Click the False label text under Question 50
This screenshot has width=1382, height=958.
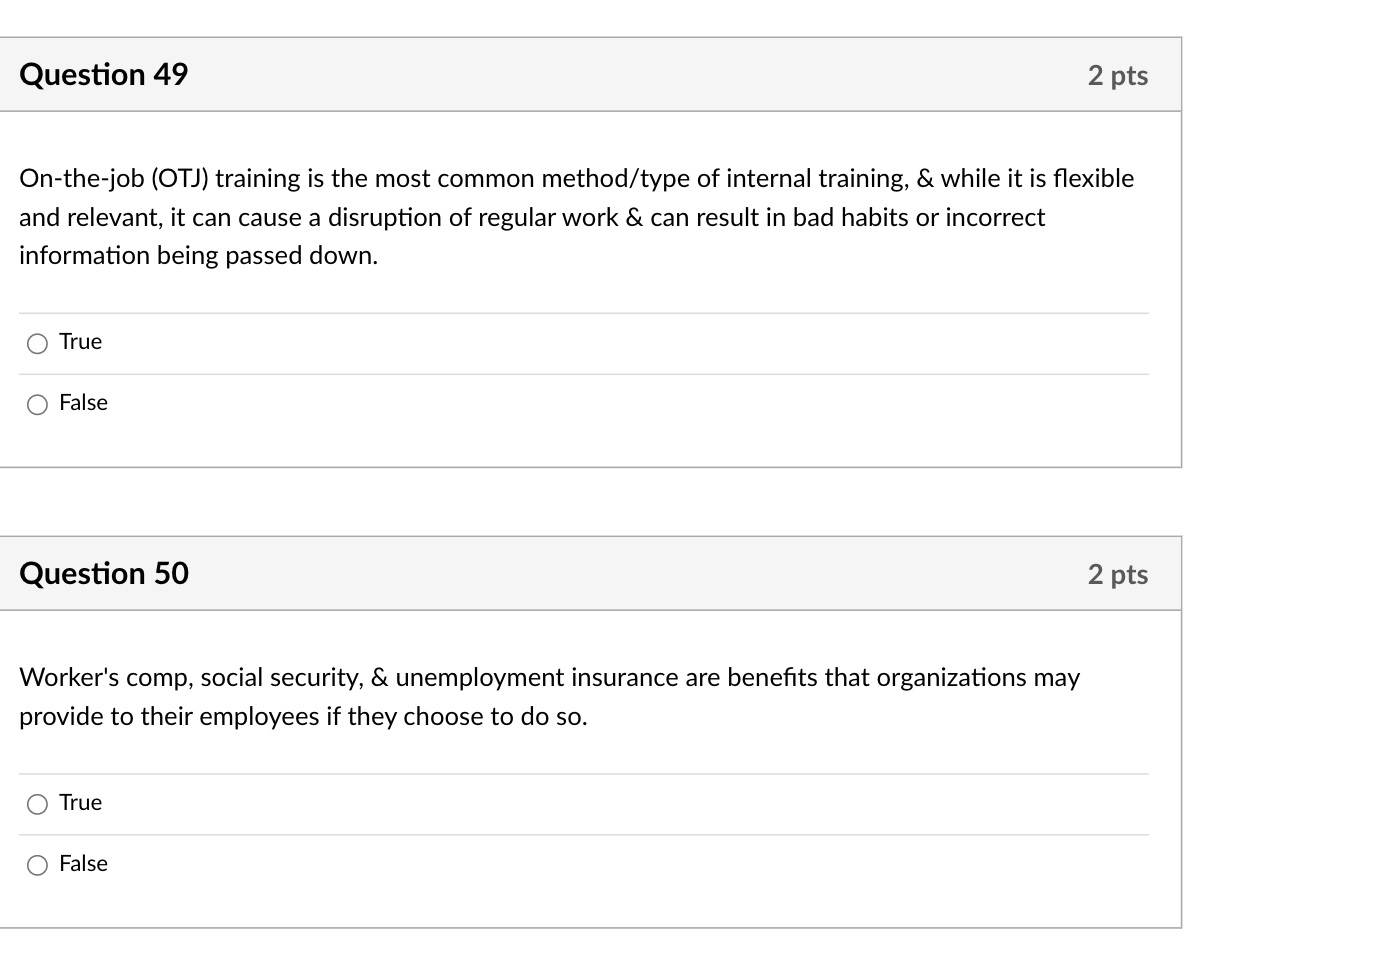83,863
